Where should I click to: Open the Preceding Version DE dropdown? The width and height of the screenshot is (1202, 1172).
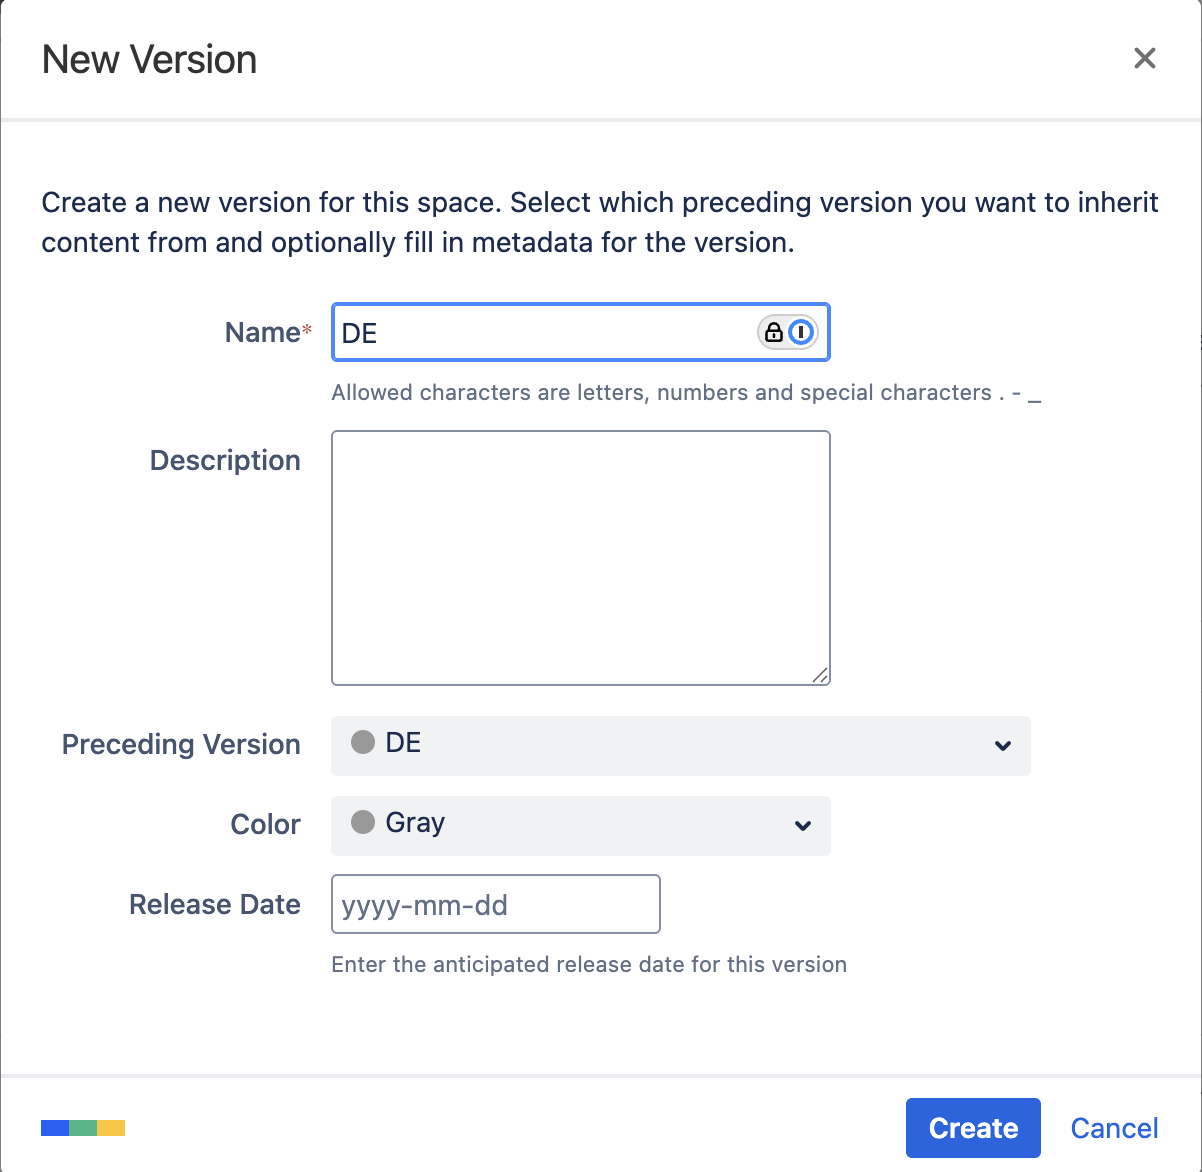click(x=680, y=745)
